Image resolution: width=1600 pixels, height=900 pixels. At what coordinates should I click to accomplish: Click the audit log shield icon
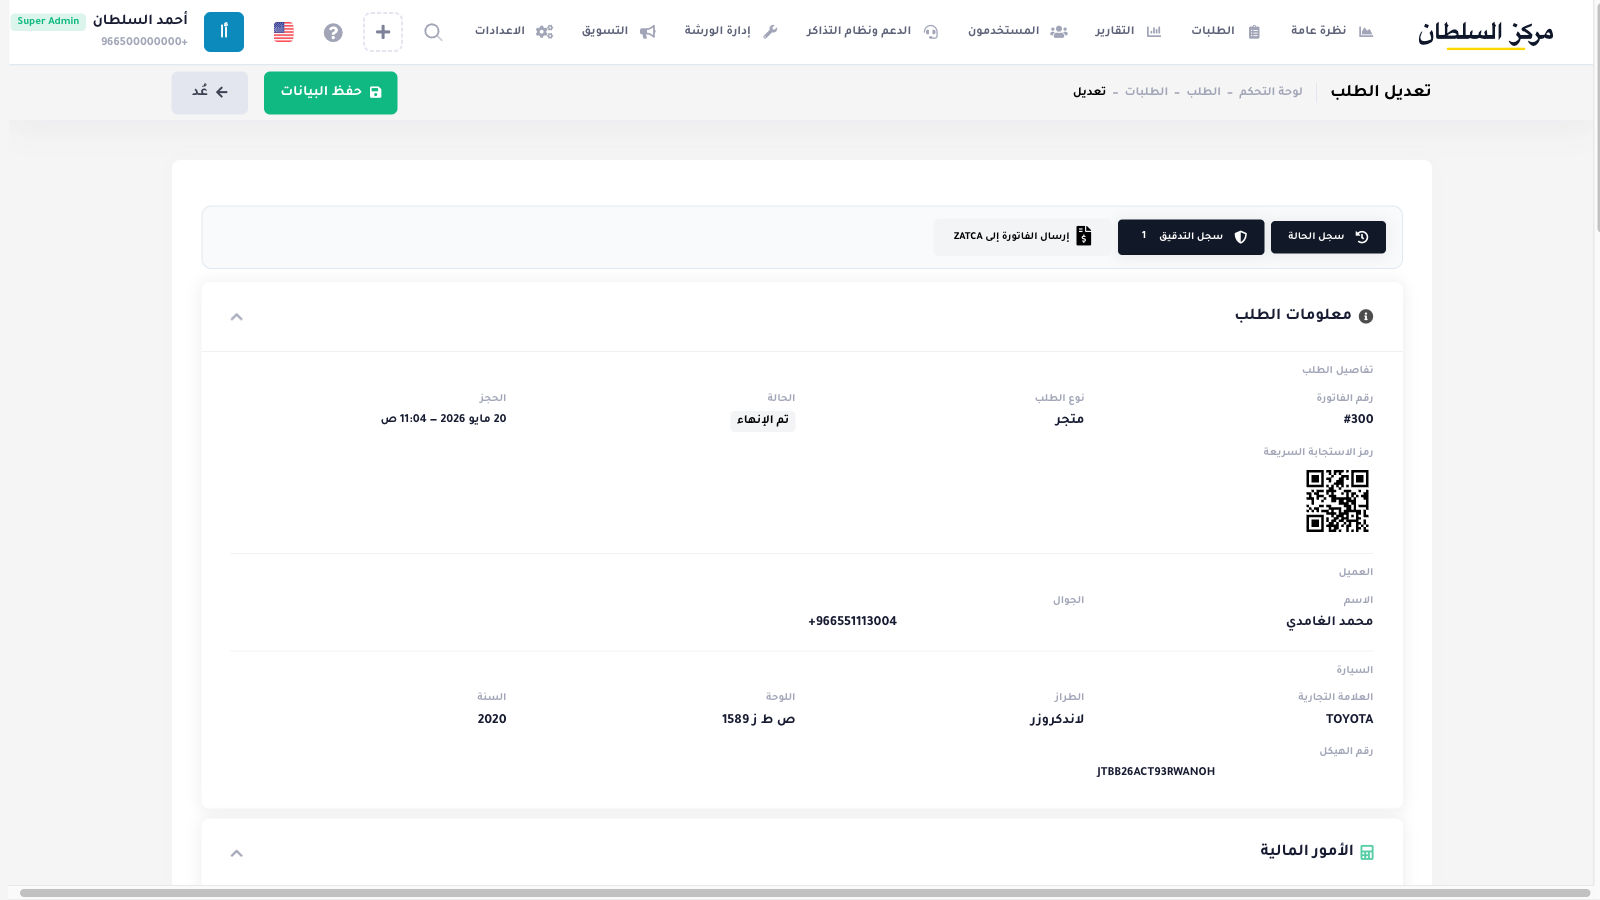click(x=1241, y=237)
